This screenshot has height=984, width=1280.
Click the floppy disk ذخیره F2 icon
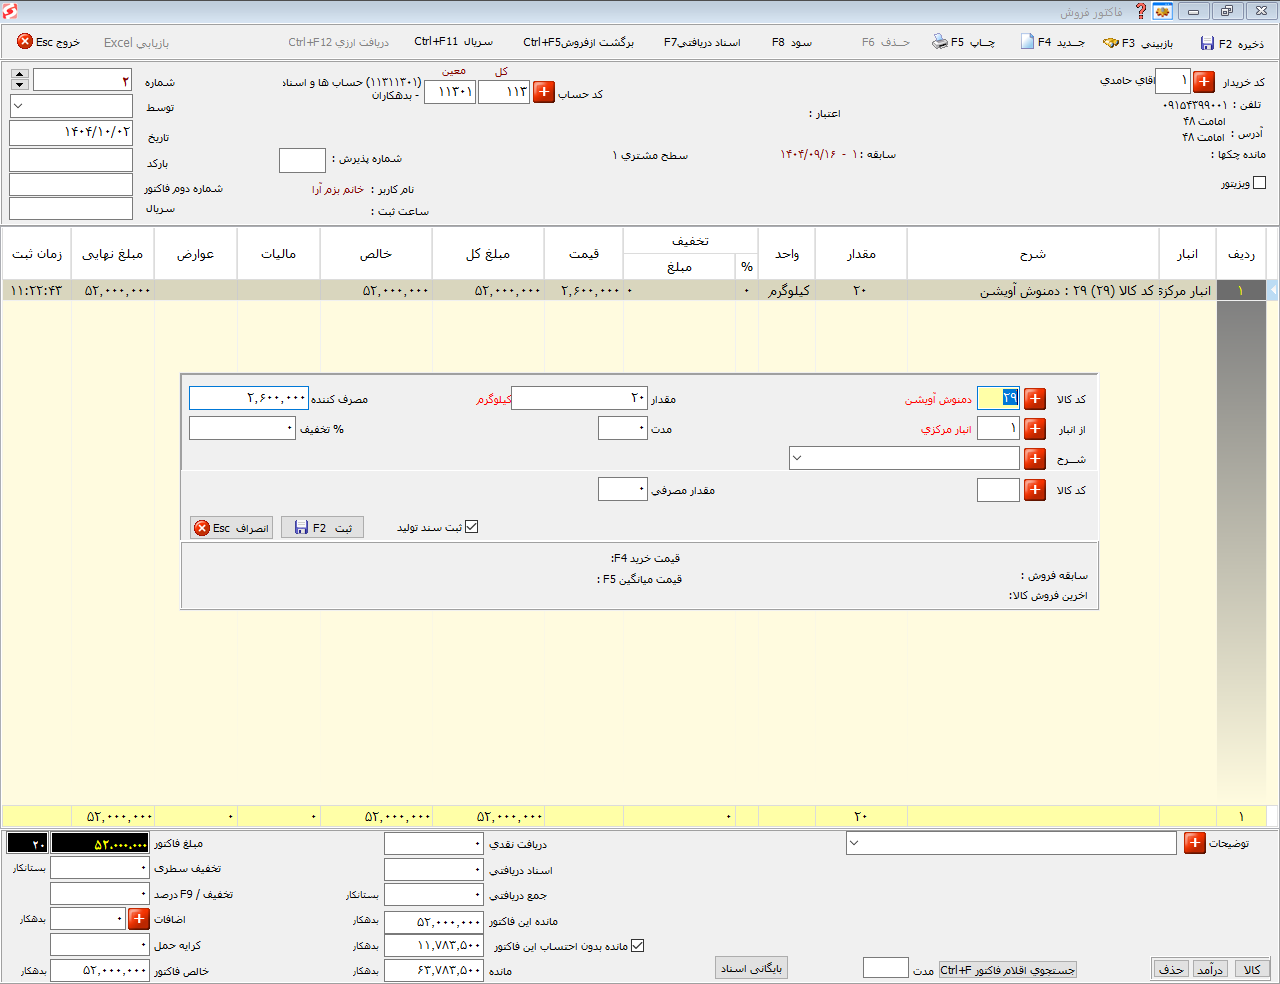(1207, 43)
